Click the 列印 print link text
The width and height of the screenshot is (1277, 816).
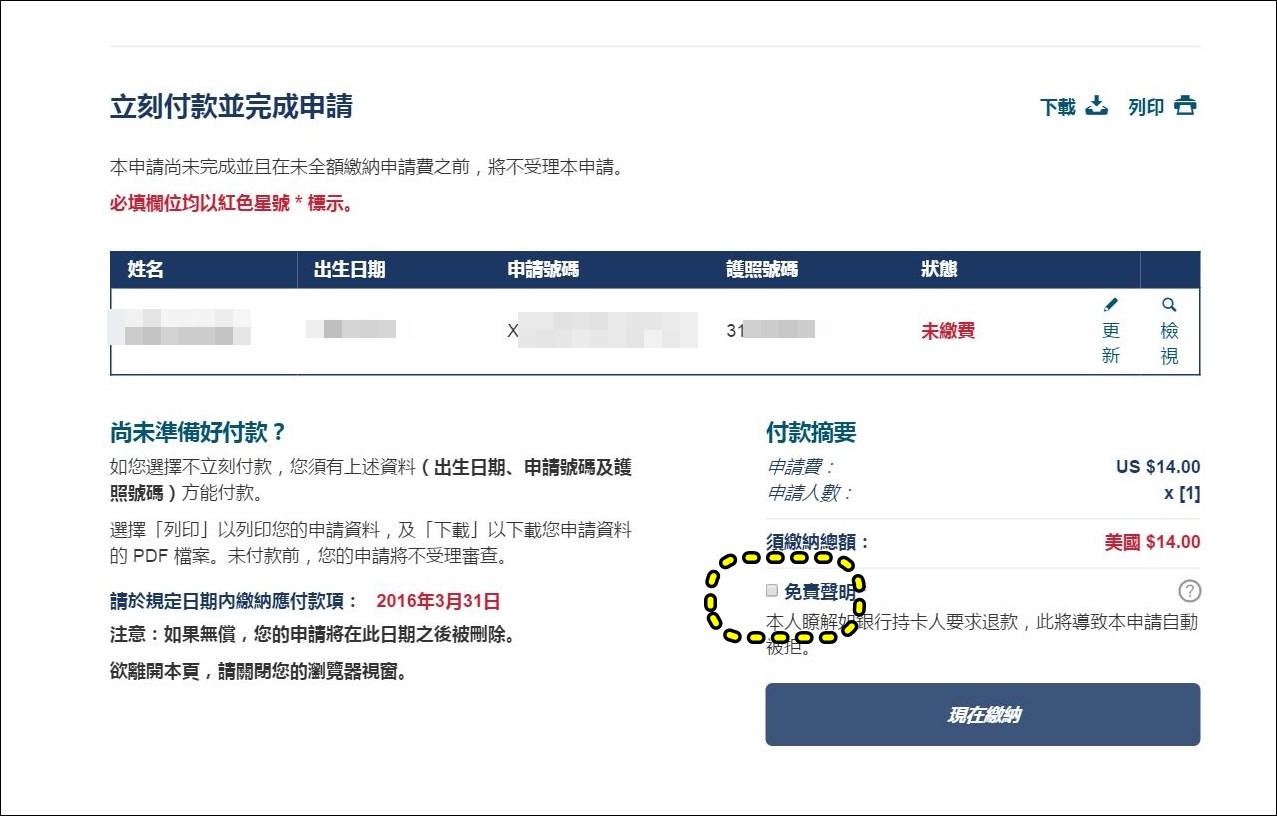[x=1146, y=107]
